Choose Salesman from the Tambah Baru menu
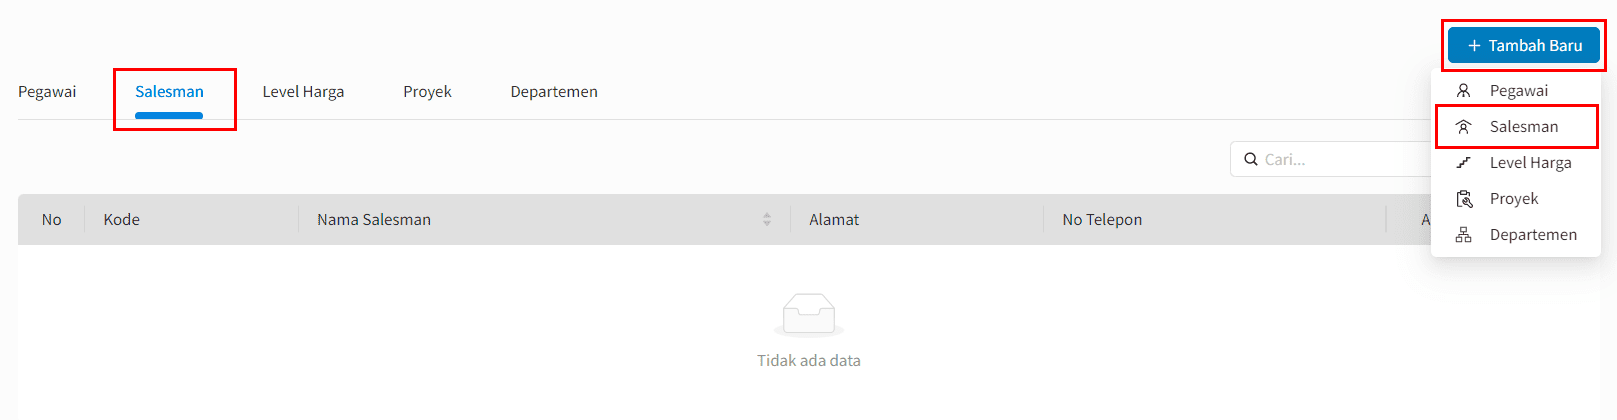The width and height of the screenshot is (1617, 420). point(1516,127)
